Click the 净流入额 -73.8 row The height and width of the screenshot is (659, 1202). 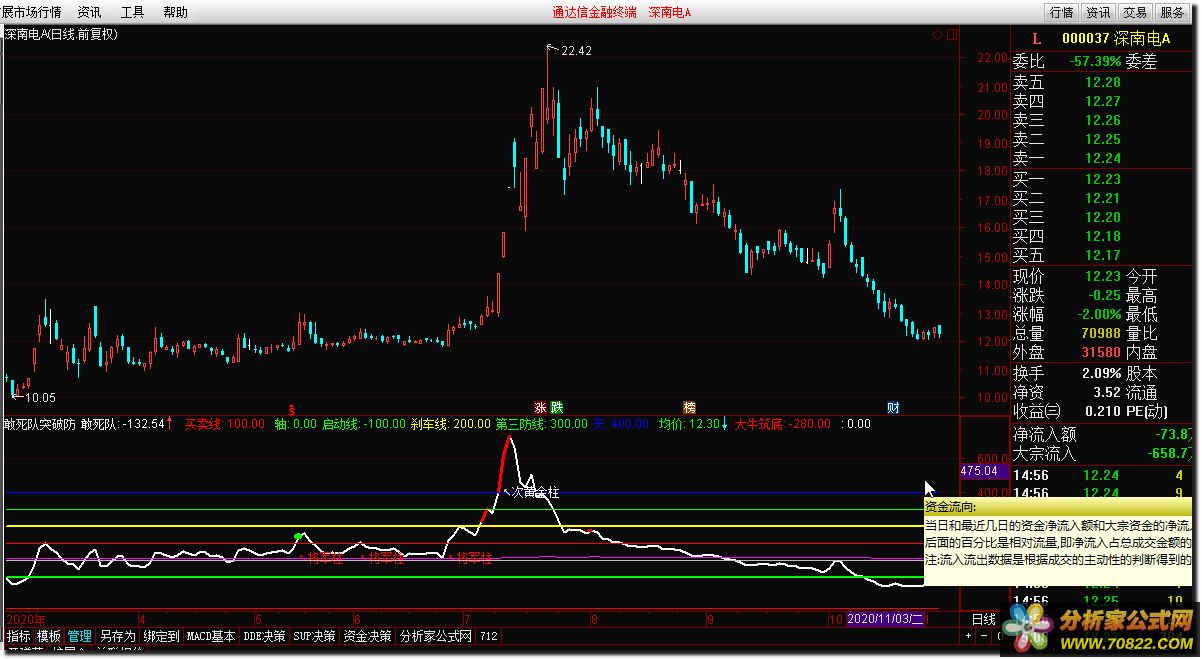pos(1102,434)
